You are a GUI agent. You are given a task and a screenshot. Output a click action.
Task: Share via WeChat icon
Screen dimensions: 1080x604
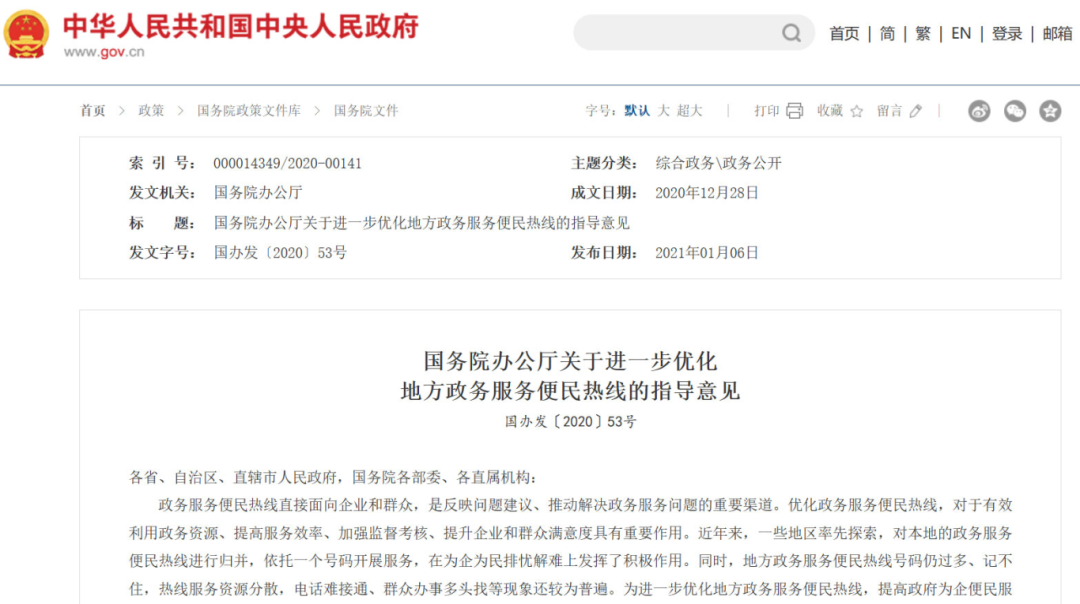click(x=1015, y=111)
